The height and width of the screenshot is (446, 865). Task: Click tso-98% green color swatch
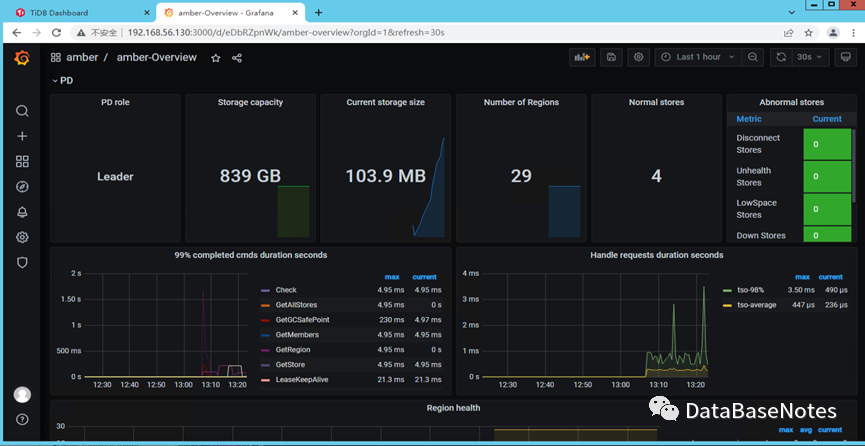pos(728,290)
